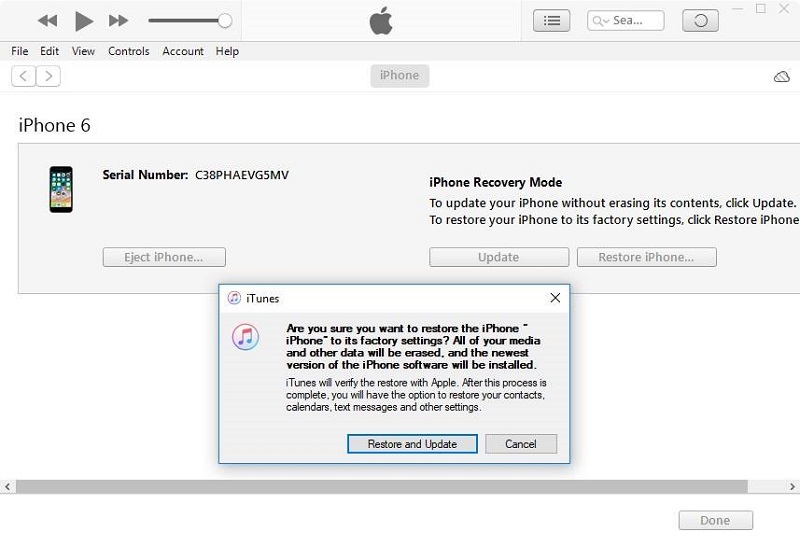Open the search magnifier dropdown
This screenshot has height=546, width=800.
tap(601, 21)
